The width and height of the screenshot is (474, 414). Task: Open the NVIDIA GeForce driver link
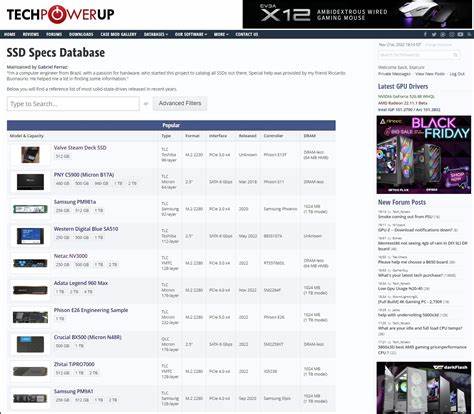[406, 96]
